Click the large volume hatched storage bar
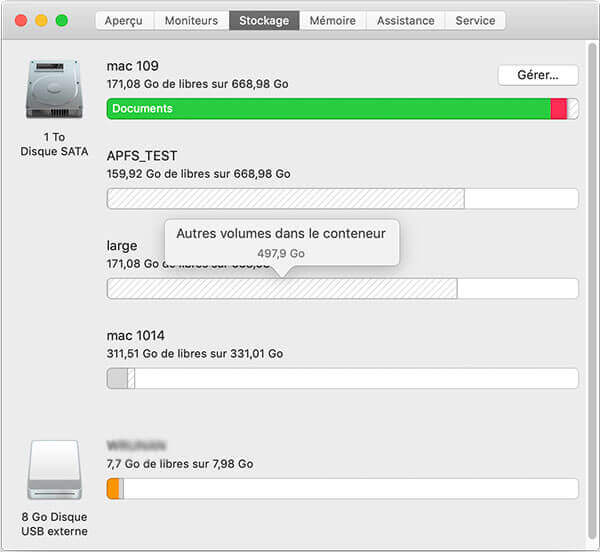The height and width of the screenshot is (552, 600). coord(282,288)
